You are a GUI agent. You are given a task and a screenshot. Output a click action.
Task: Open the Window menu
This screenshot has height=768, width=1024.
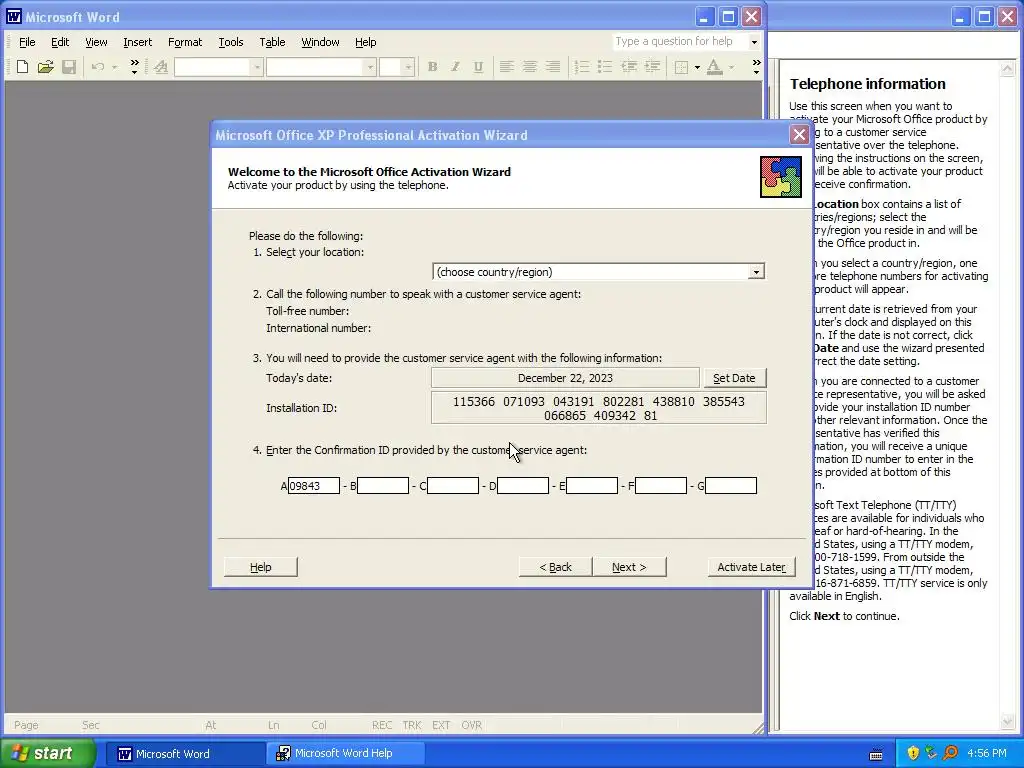(x=320, y=42)
